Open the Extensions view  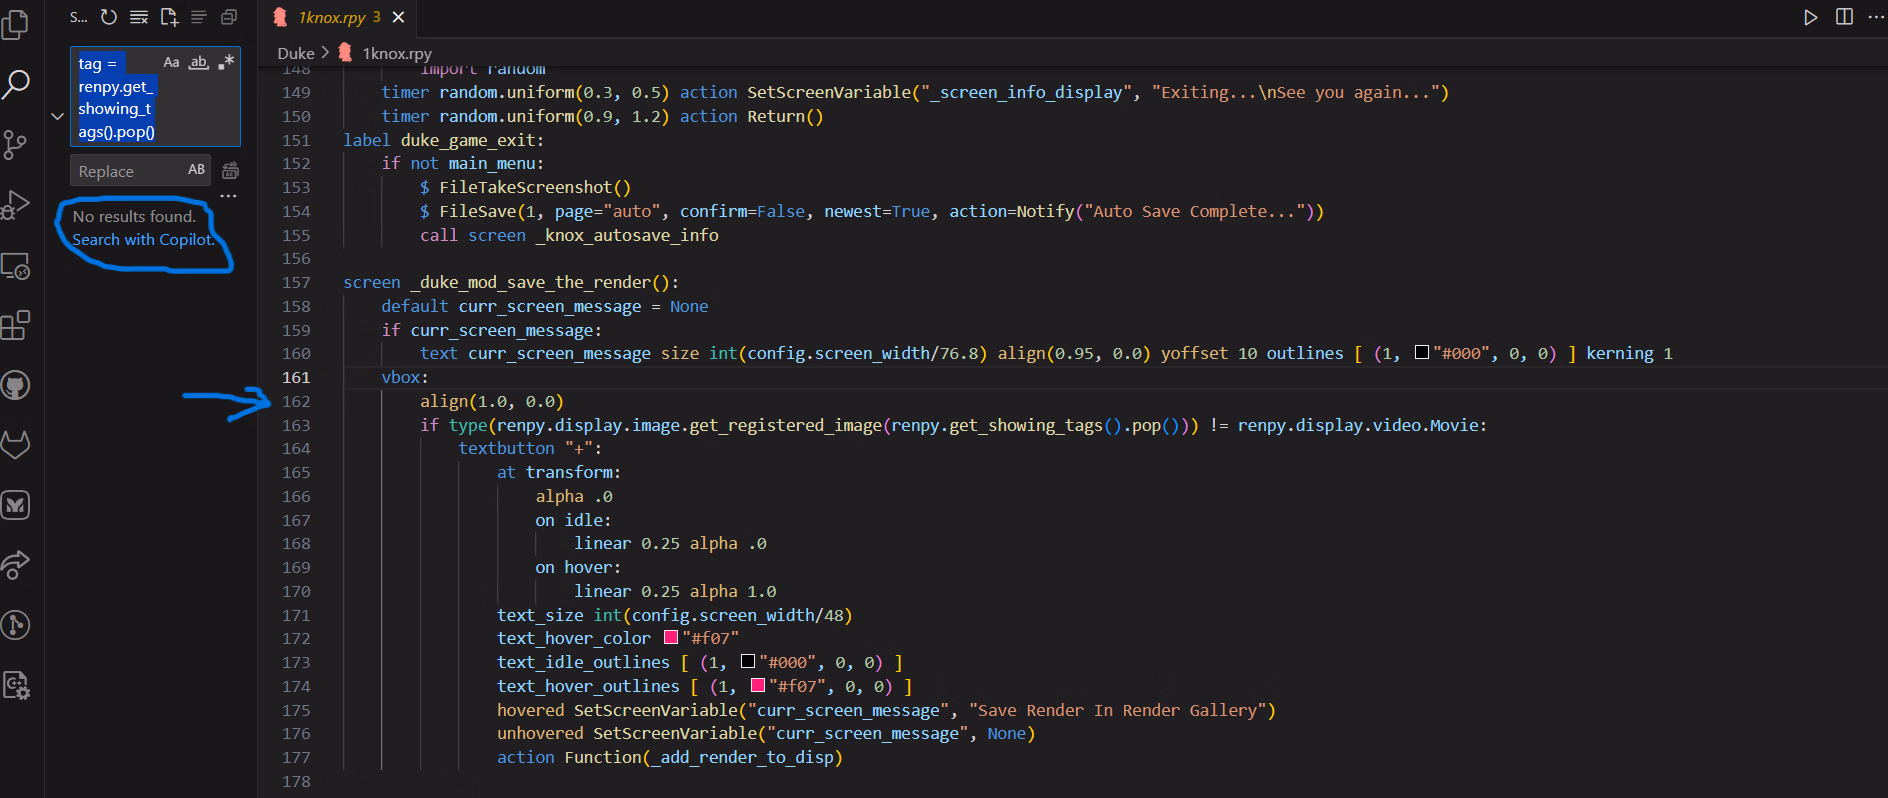(x=16, y=325)
